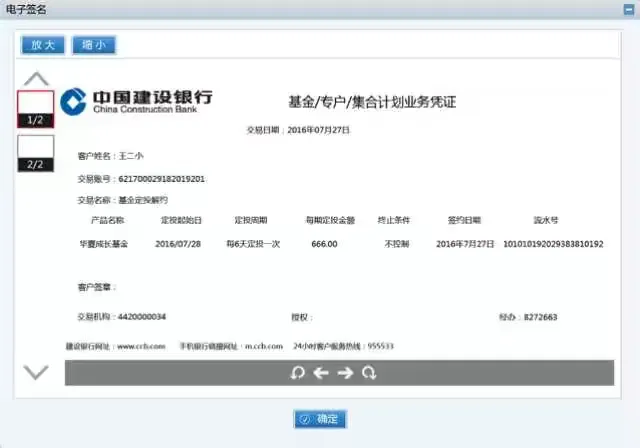The width and height of the screenshot is (640, 448).
Task: Open page thumbnail 2/2
Action: [x=36, y=153]
